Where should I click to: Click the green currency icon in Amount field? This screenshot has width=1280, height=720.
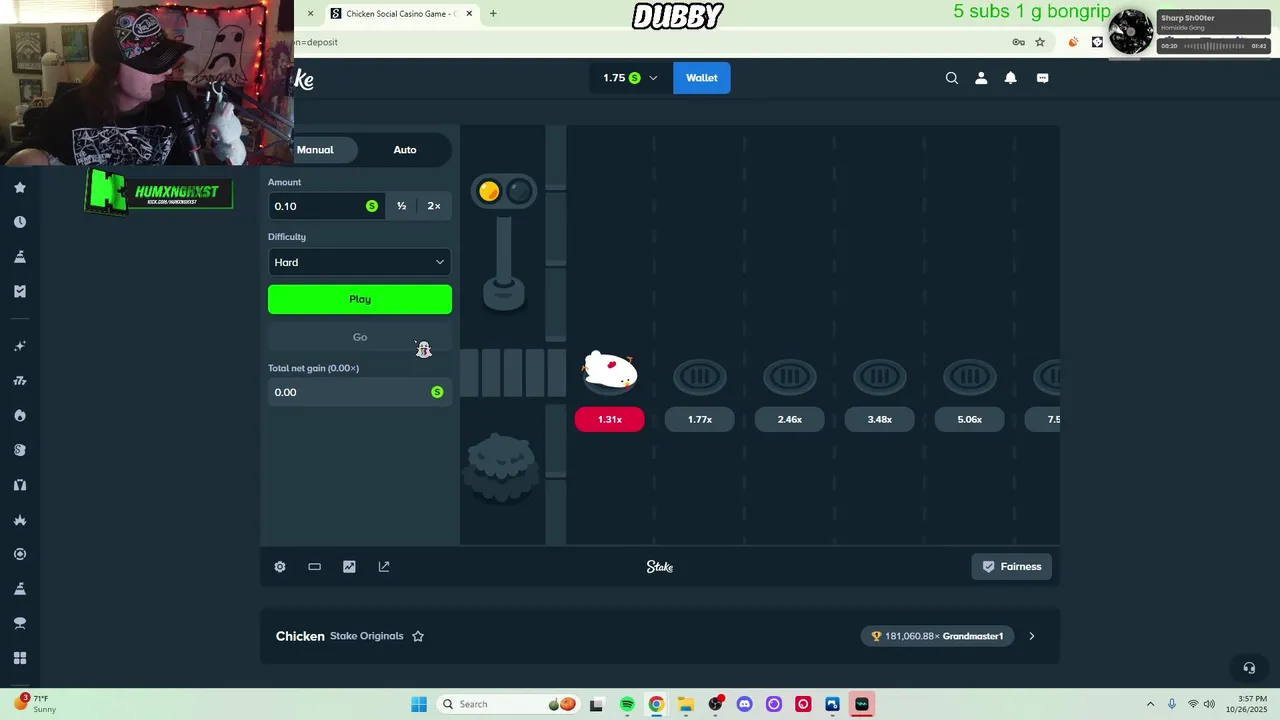(372, 206)
